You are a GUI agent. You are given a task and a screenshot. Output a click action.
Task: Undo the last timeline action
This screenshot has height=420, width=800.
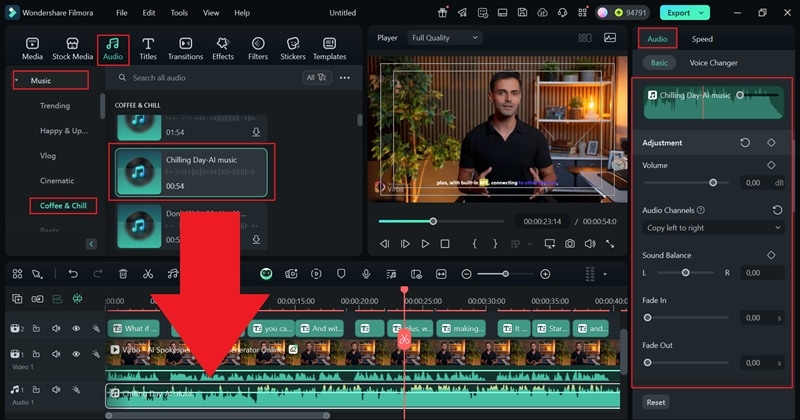pos(73,274)
